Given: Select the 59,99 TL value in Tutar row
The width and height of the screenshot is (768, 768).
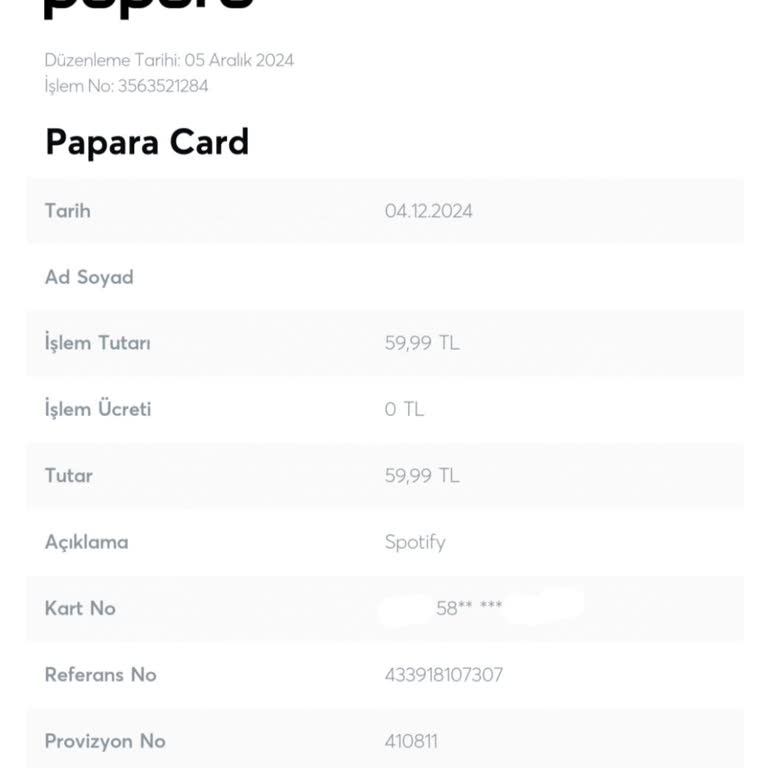Looking at the screenshot, I should (x=422, y=475).
